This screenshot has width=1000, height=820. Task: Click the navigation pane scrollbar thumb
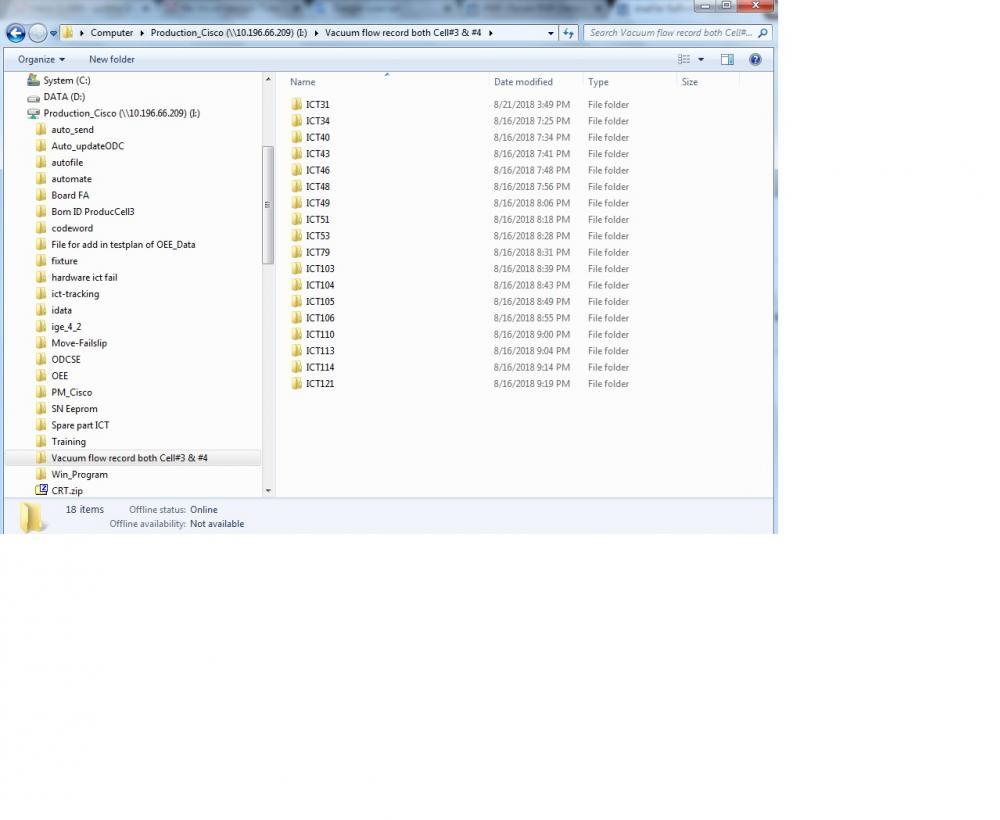(x=268, y=205)
